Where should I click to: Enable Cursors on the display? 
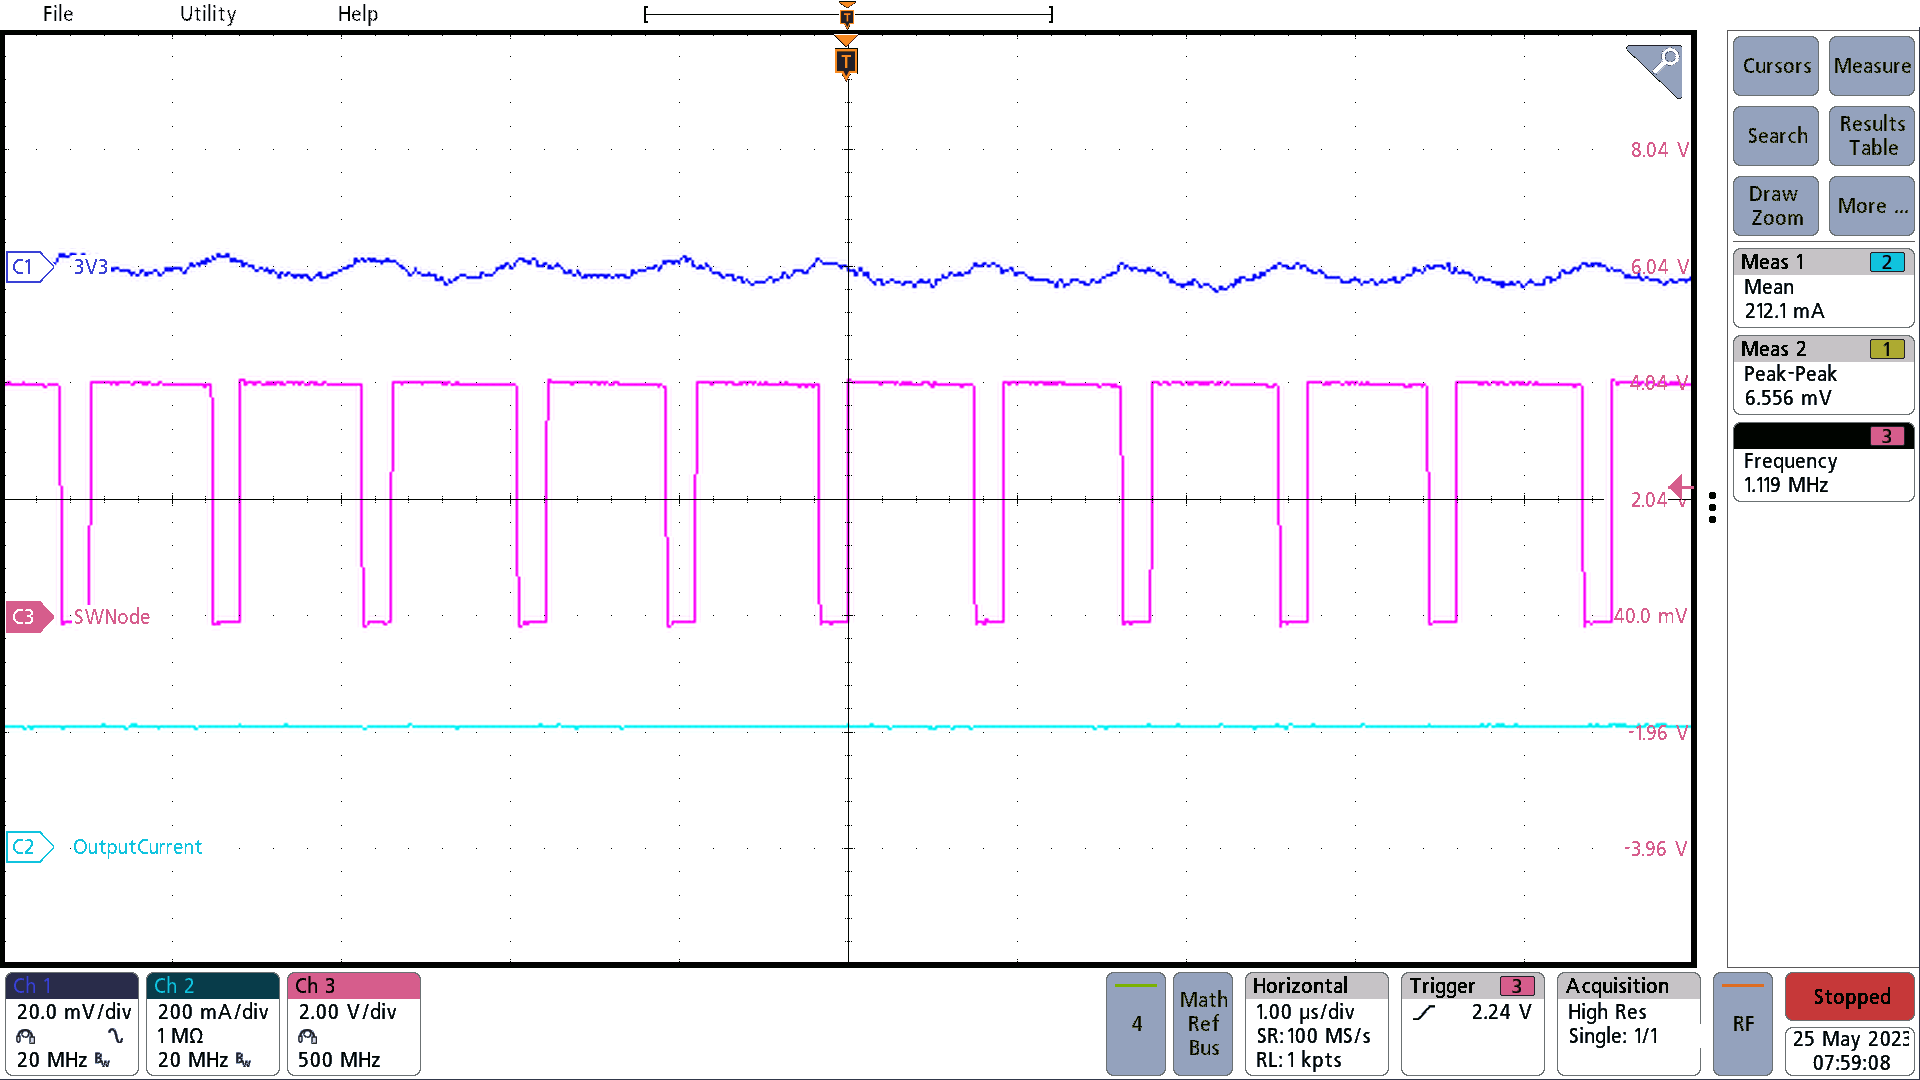tap(1775, 66)
